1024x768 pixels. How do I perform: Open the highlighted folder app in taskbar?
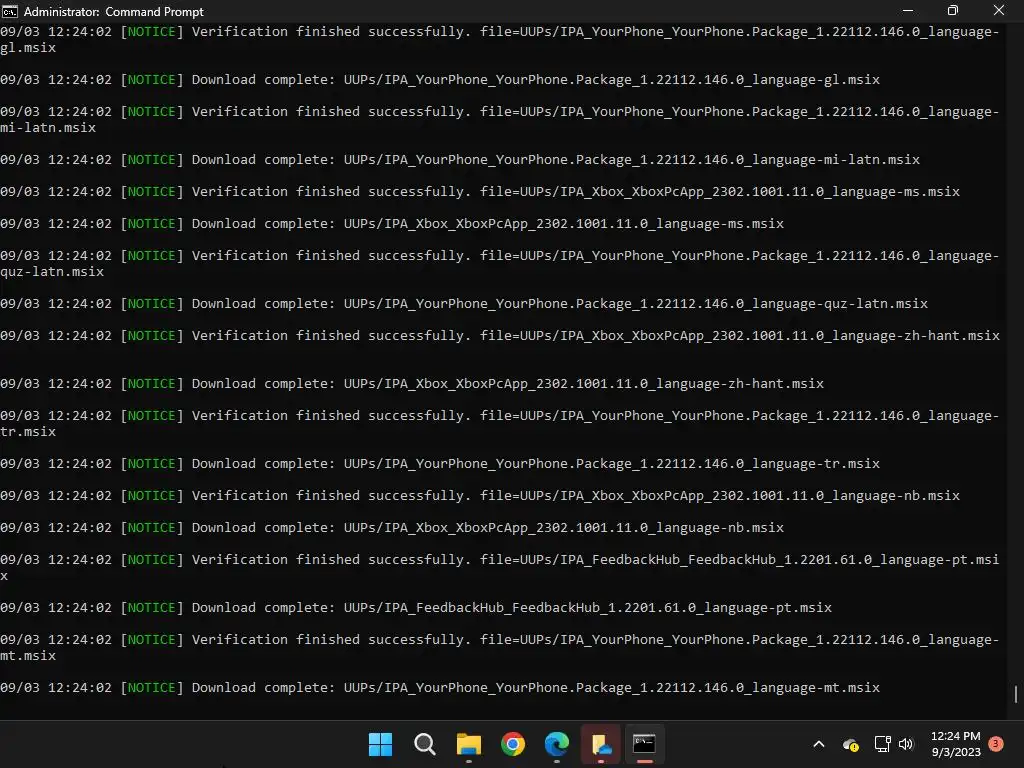[x=601, y=744]
